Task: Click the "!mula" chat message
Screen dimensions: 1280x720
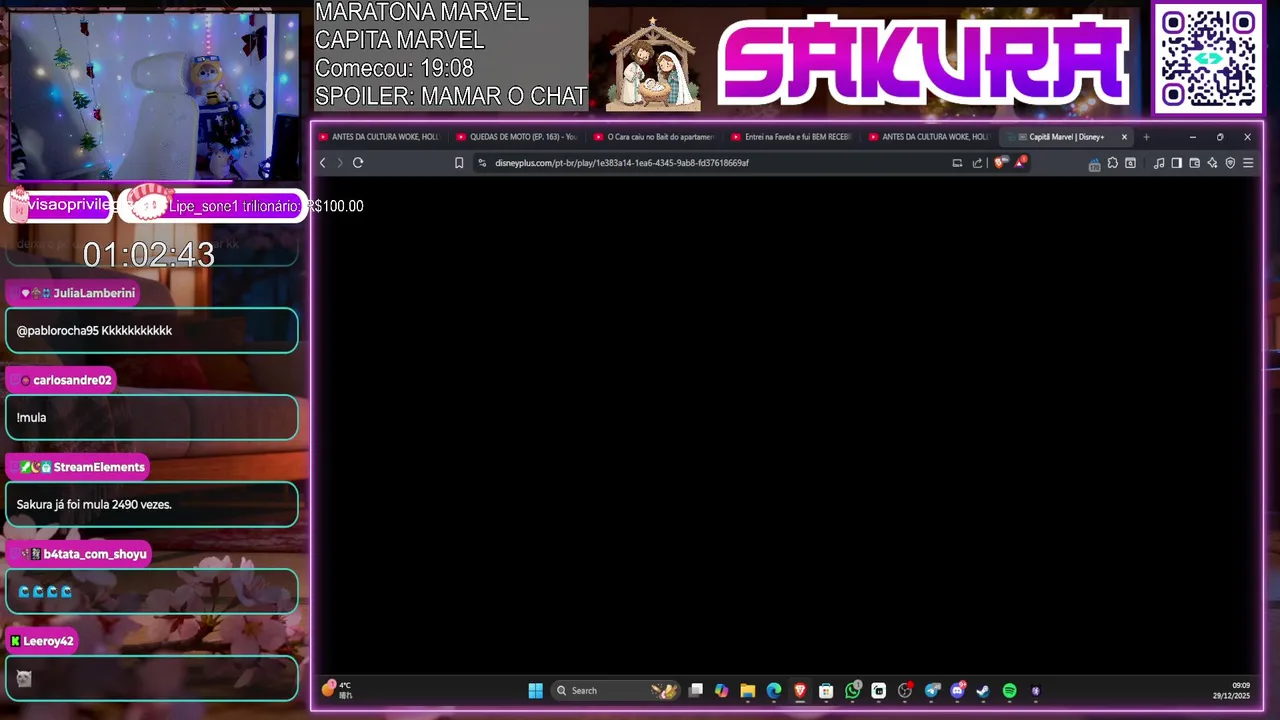Action: pos(31,418)
